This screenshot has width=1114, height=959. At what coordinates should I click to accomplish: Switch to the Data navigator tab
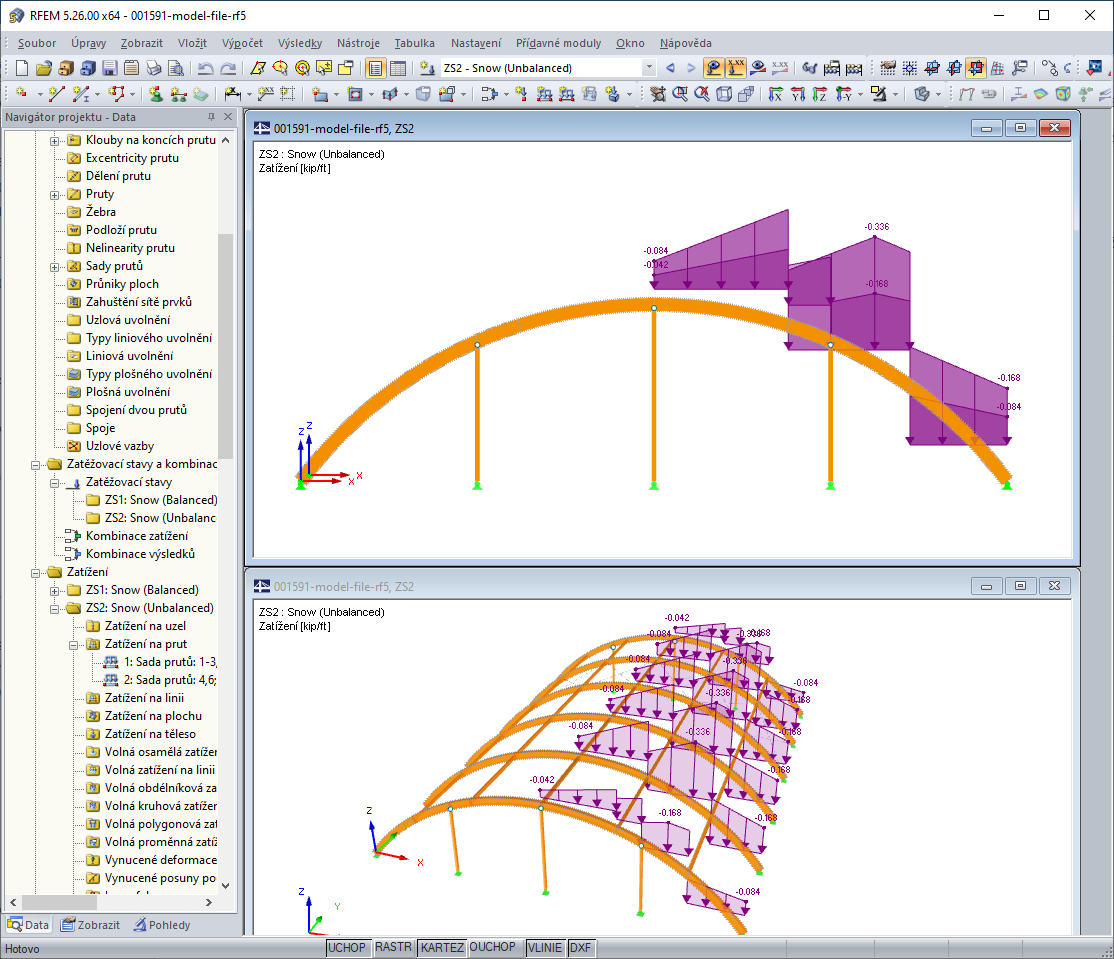click(28, 925)
